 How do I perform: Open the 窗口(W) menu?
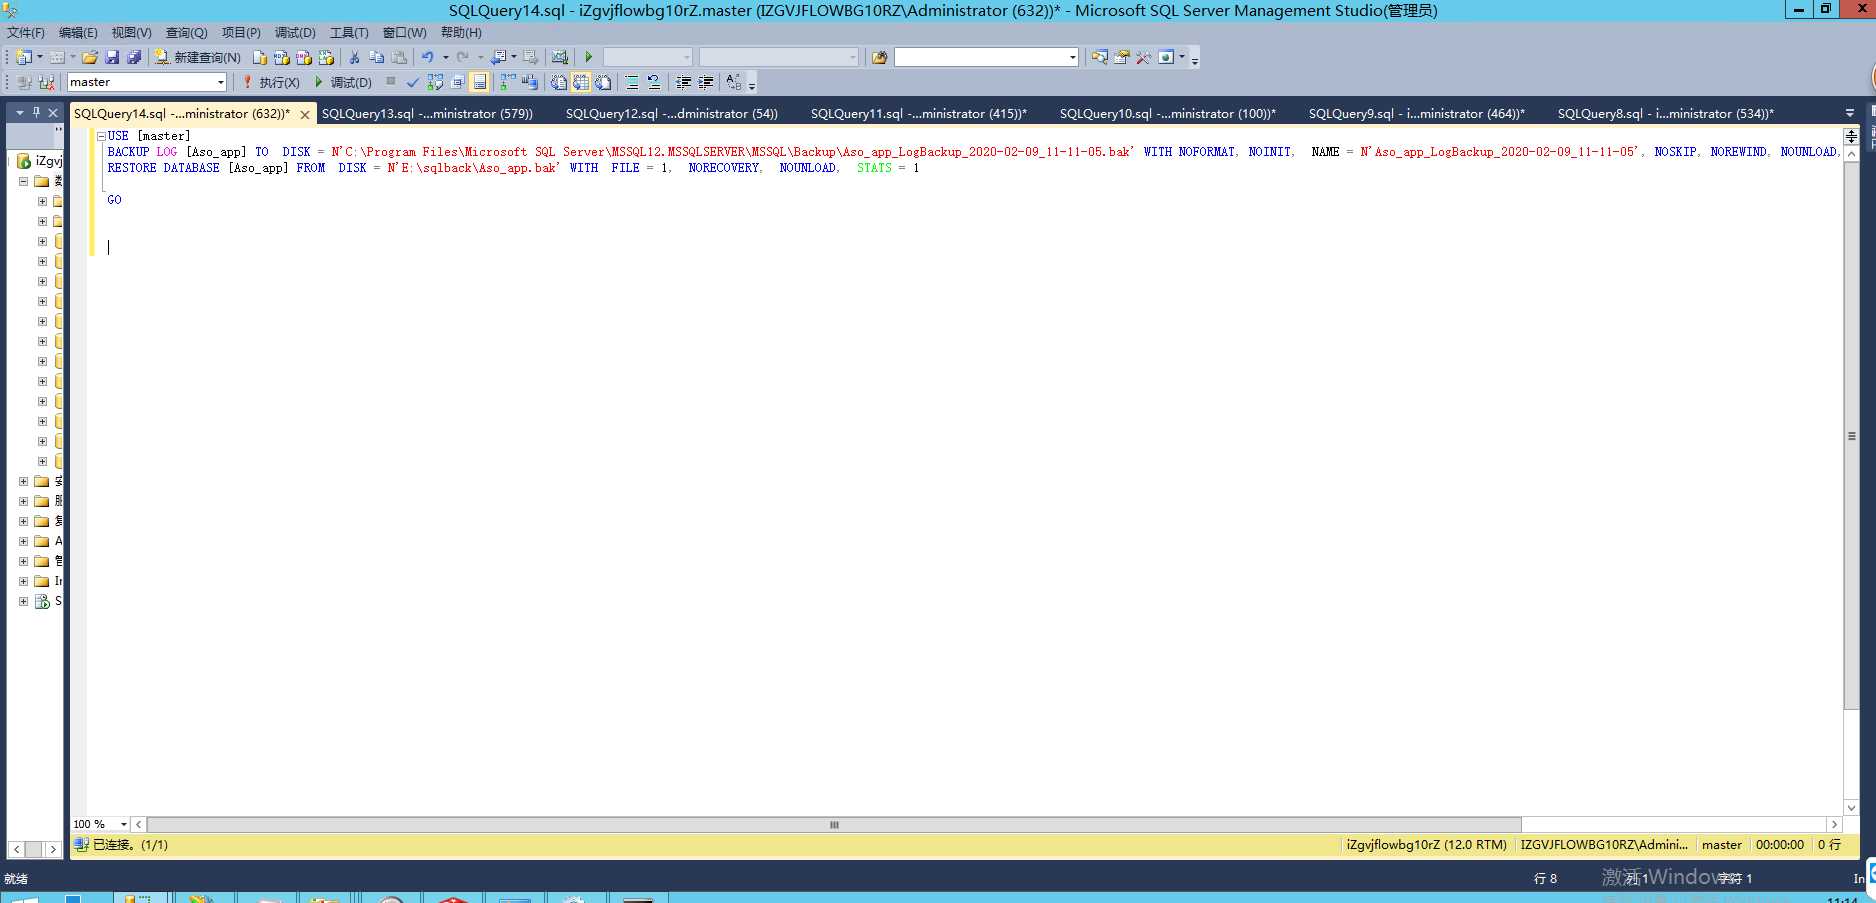[x=404, y=33]
